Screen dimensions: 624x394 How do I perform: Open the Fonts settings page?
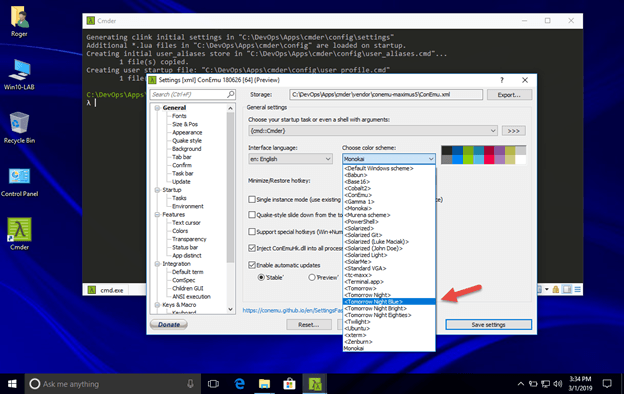(179, 116)
